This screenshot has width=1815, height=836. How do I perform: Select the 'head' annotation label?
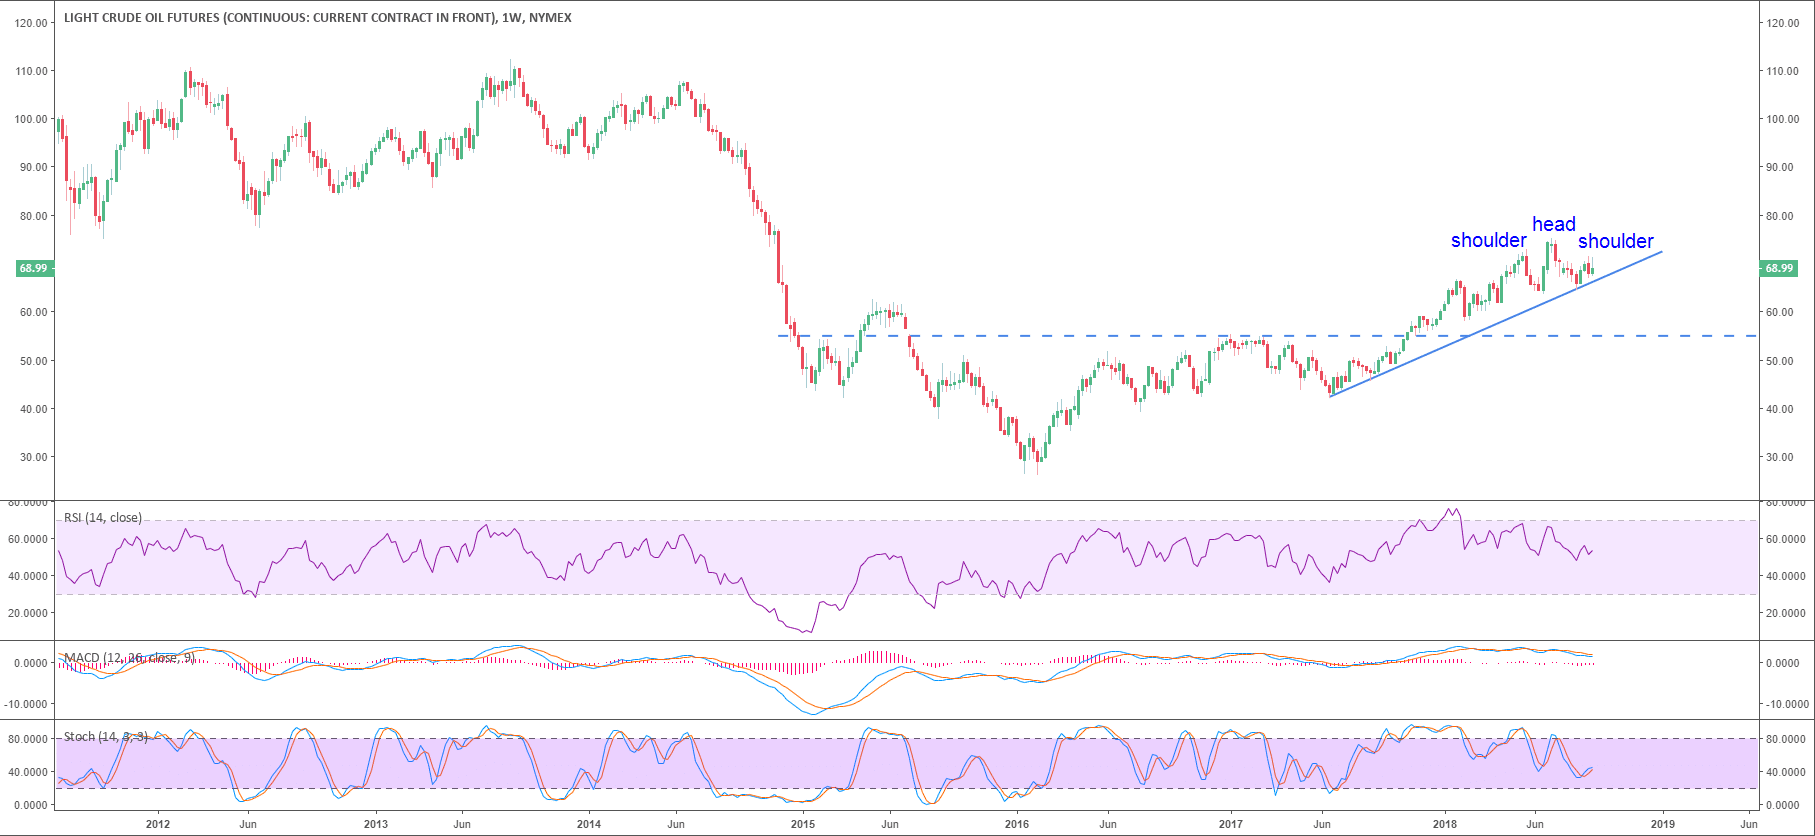point(1553,224)
